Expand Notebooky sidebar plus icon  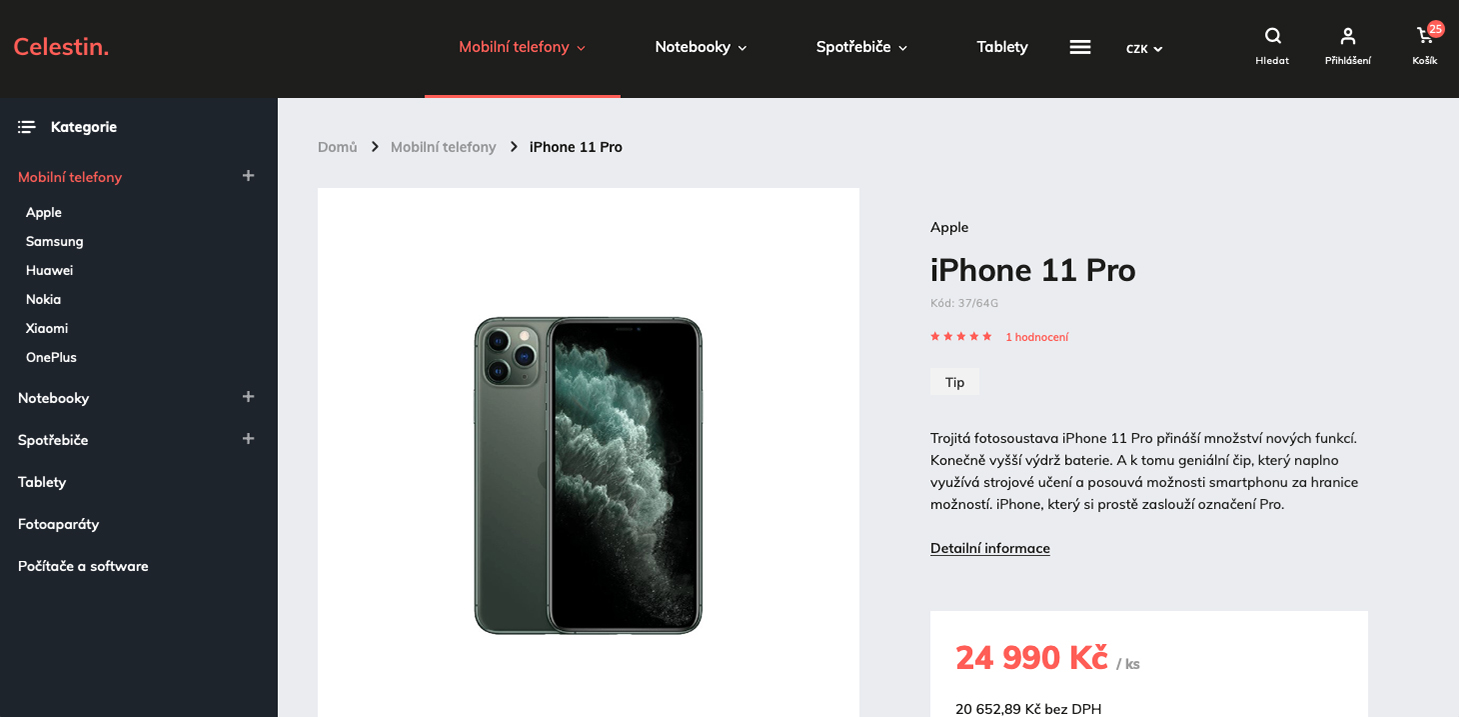pyautogui.click(x=248, y=397)
